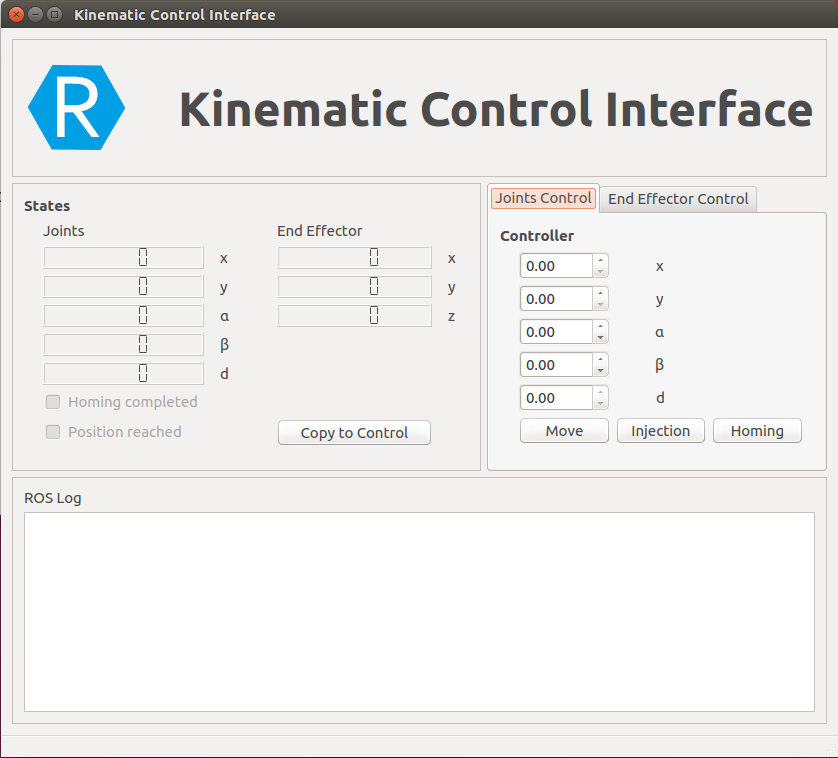Focus the controller α input field

point(556,332)
